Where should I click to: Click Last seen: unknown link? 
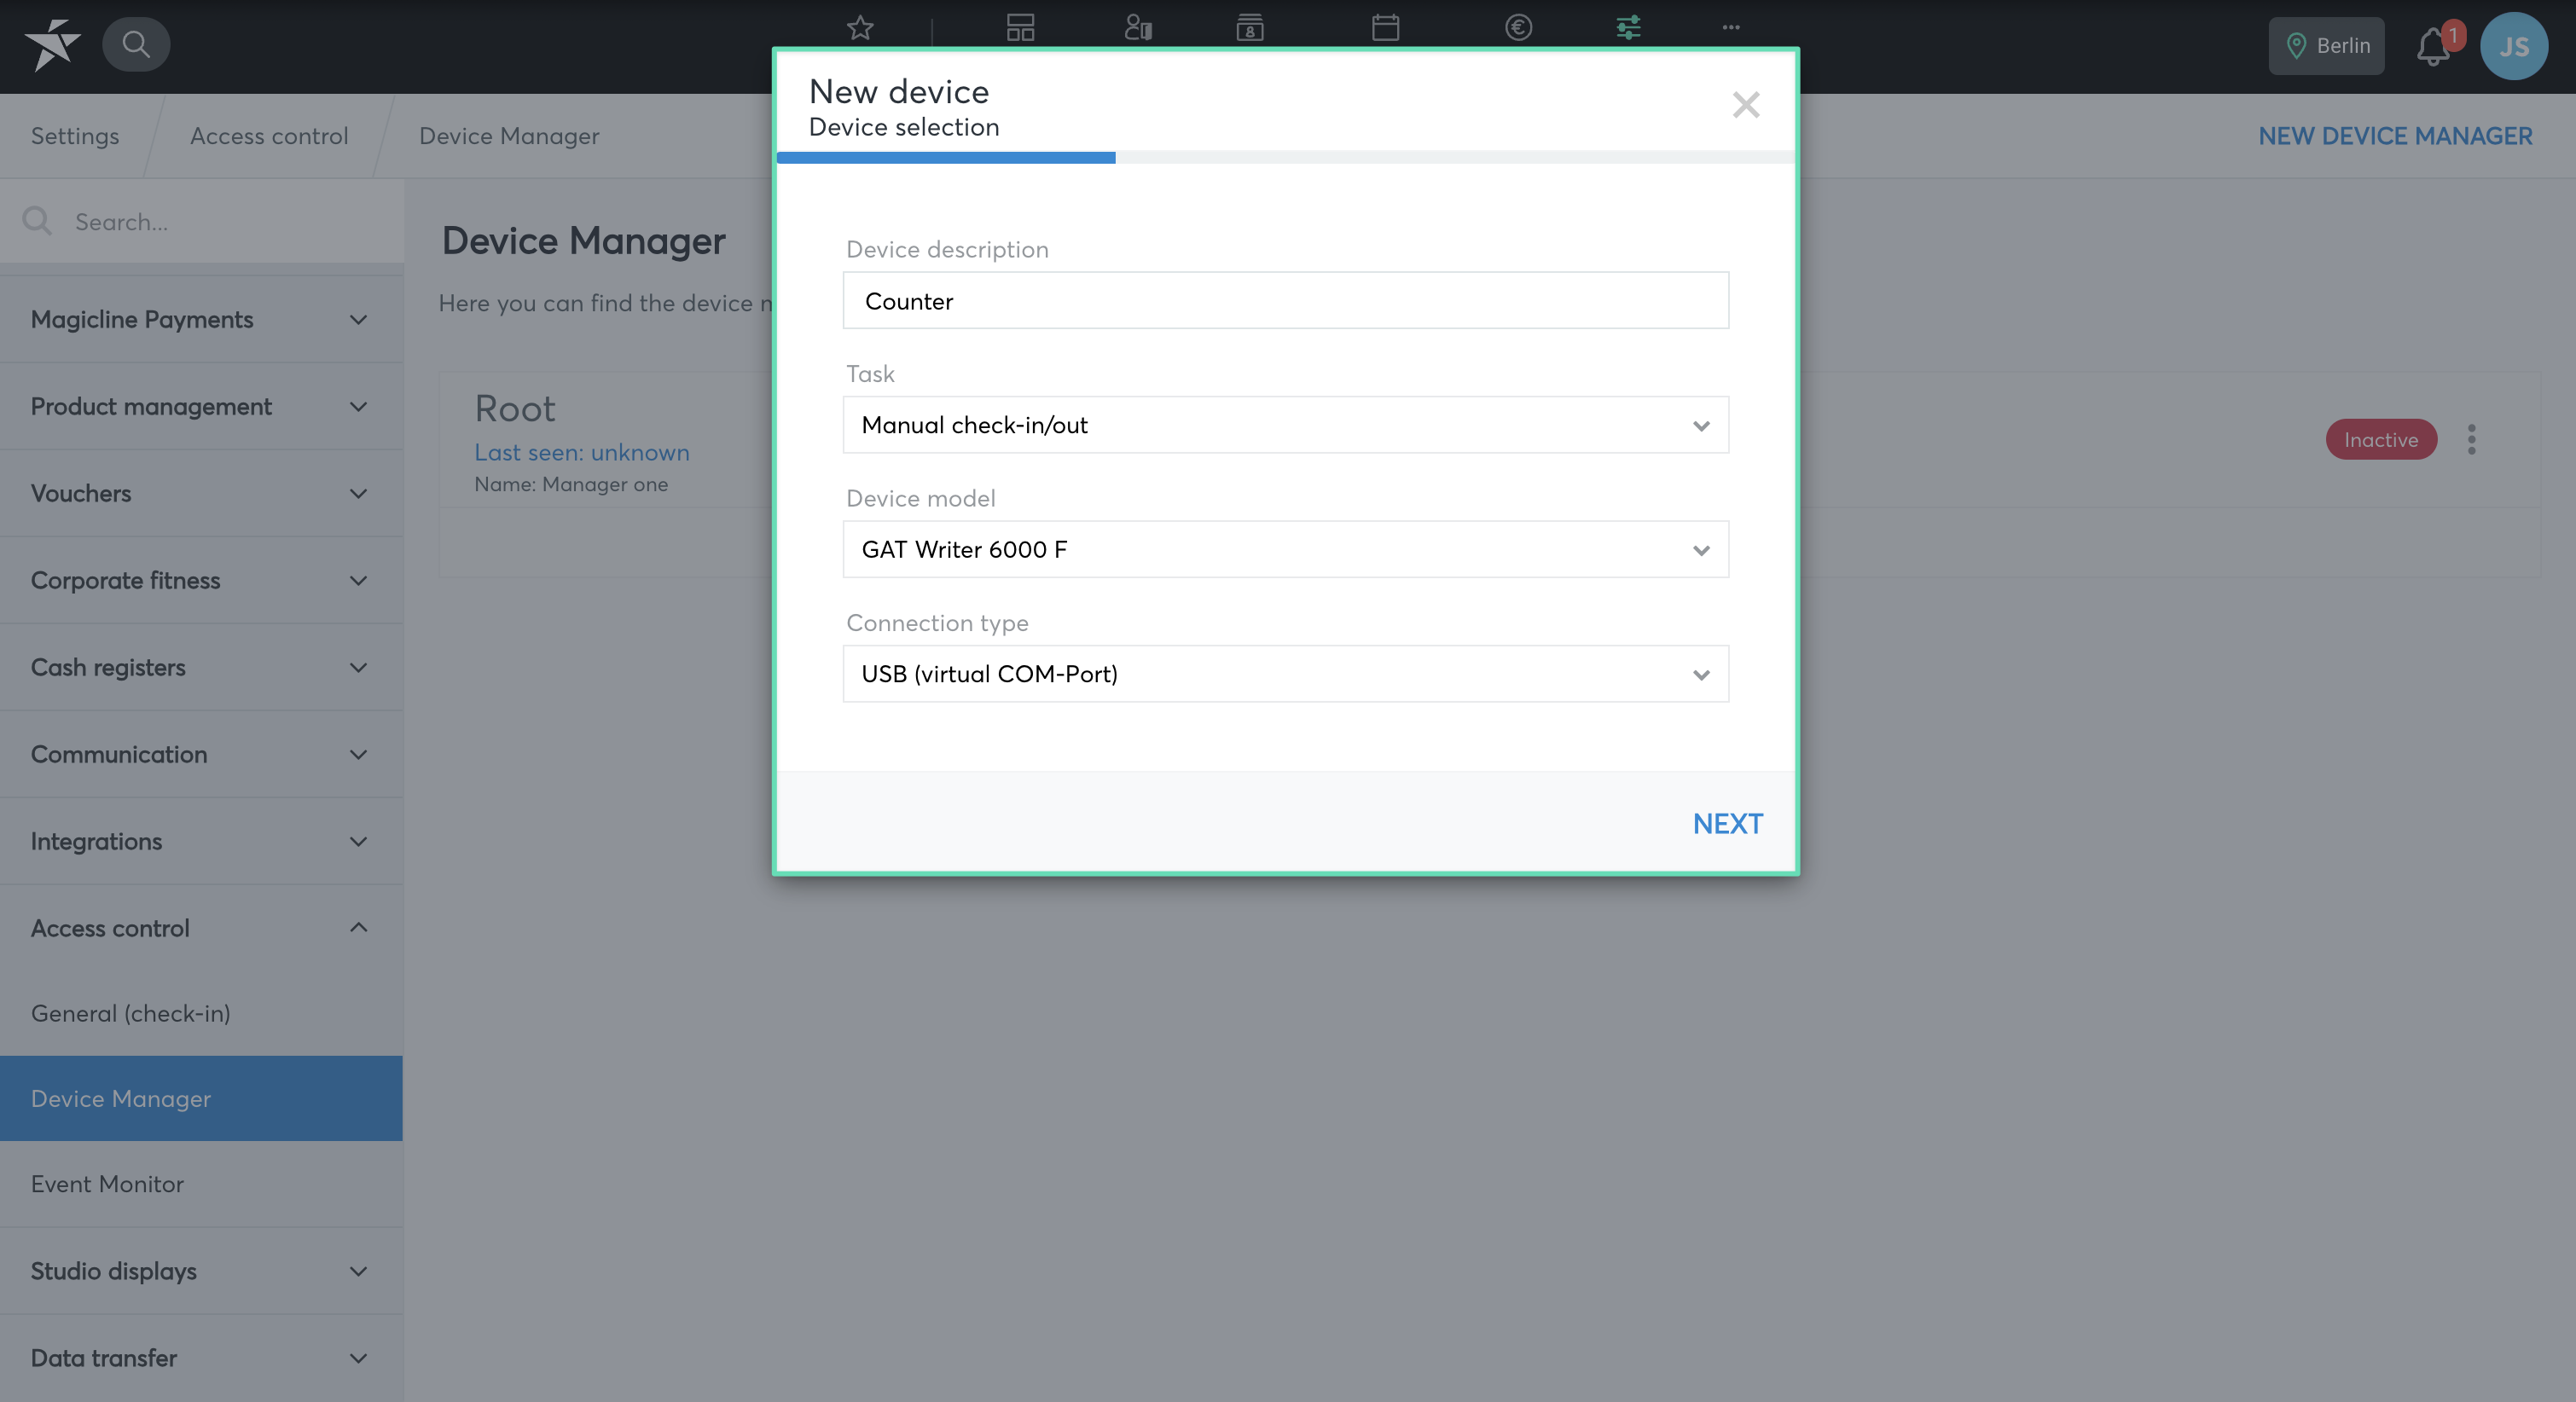tap(582, 453)
